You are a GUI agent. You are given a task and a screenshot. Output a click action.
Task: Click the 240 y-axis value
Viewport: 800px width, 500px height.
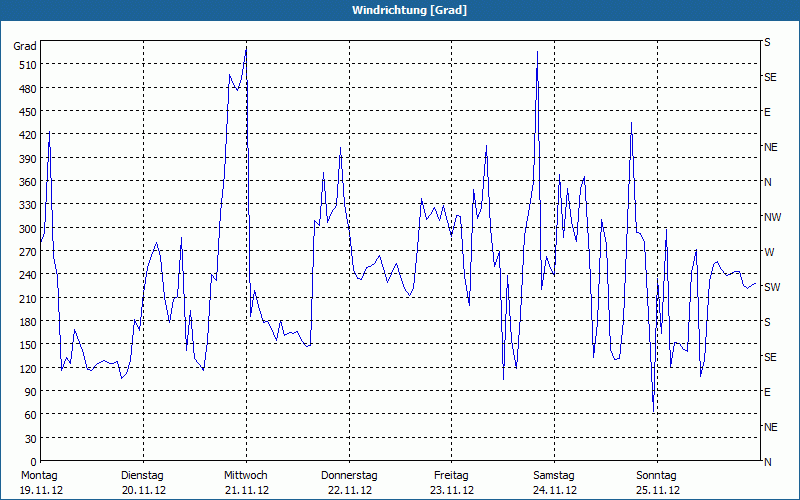[28, 275]
